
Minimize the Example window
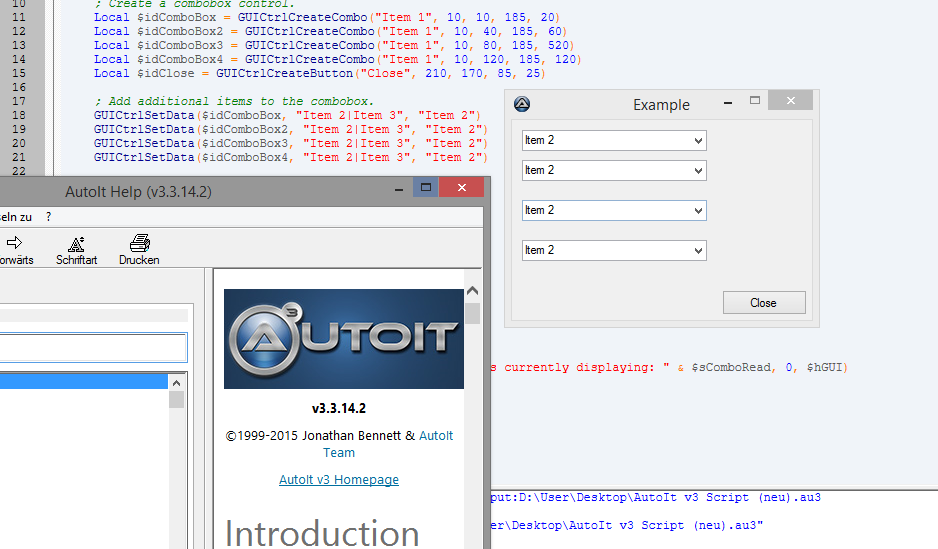728,102
